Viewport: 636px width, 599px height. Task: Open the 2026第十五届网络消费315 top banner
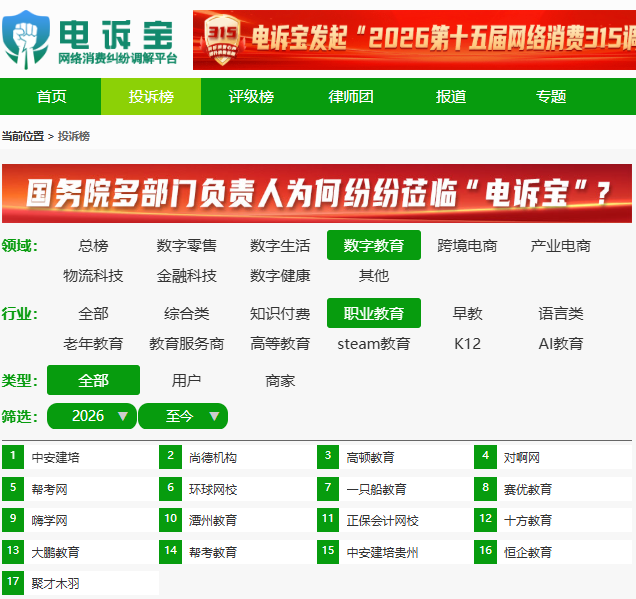pos(414,40)
